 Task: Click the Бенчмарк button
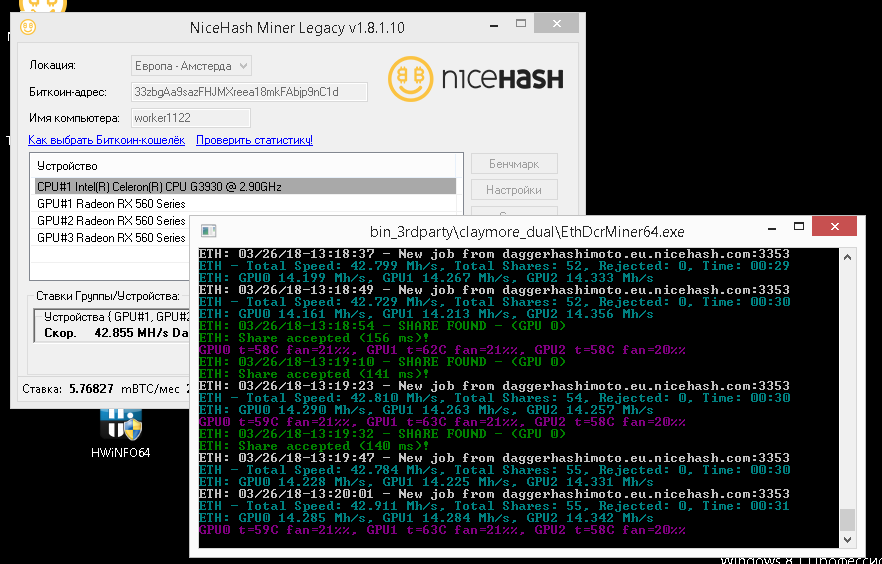(x=514, y=164)
